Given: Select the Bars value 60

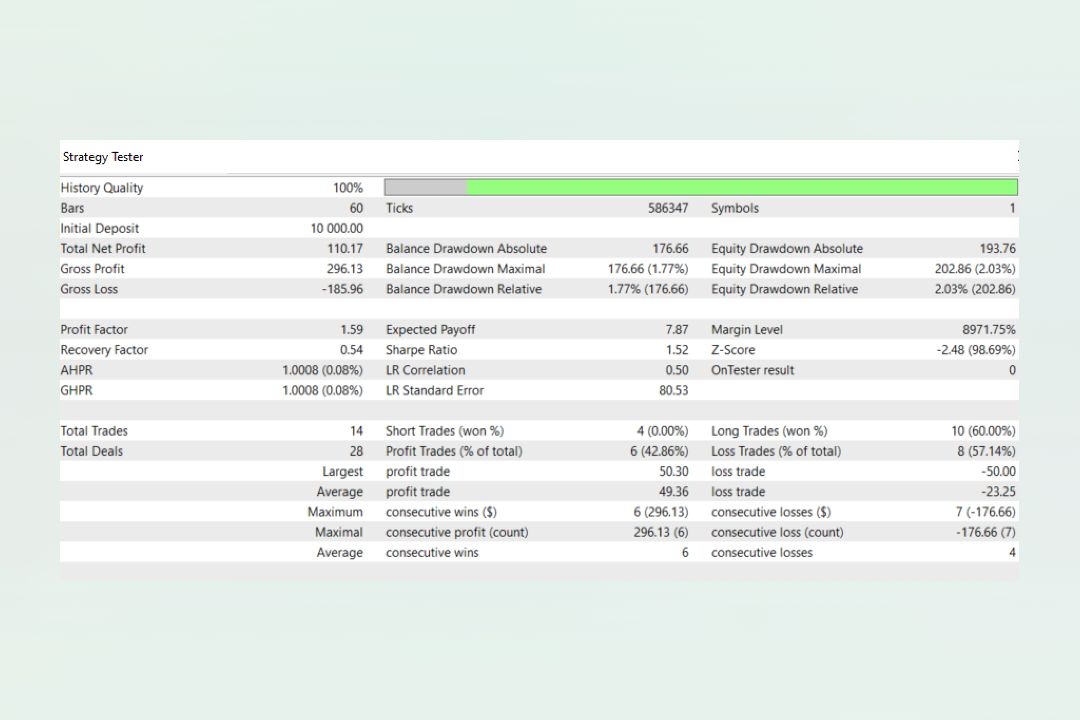Looking at the screenshot, I should pos(355,208).
